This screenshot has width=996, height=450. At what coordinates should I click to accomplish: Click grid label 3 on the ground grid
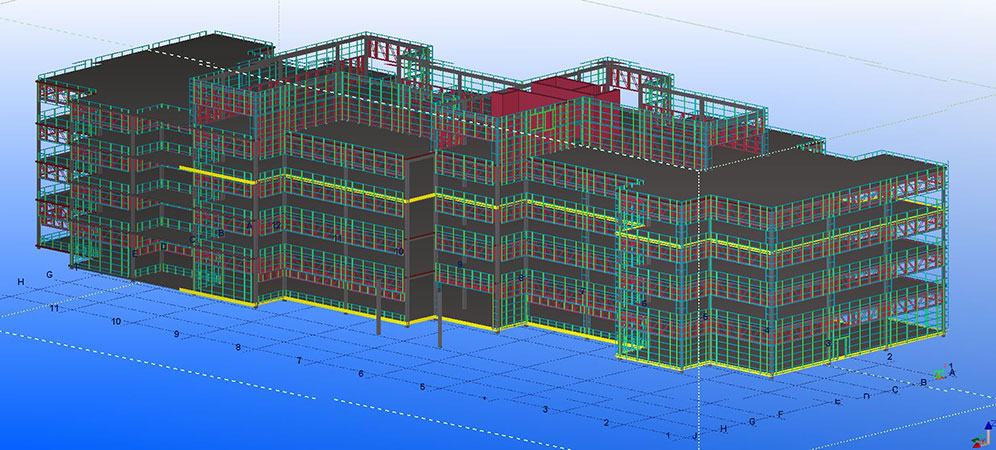(545, 410)
